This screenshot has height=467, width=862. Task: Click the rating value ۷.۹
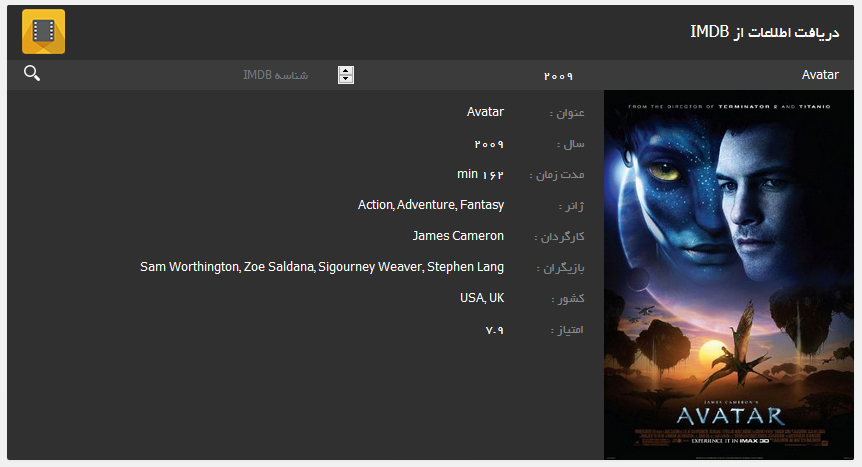pos(495,329)
